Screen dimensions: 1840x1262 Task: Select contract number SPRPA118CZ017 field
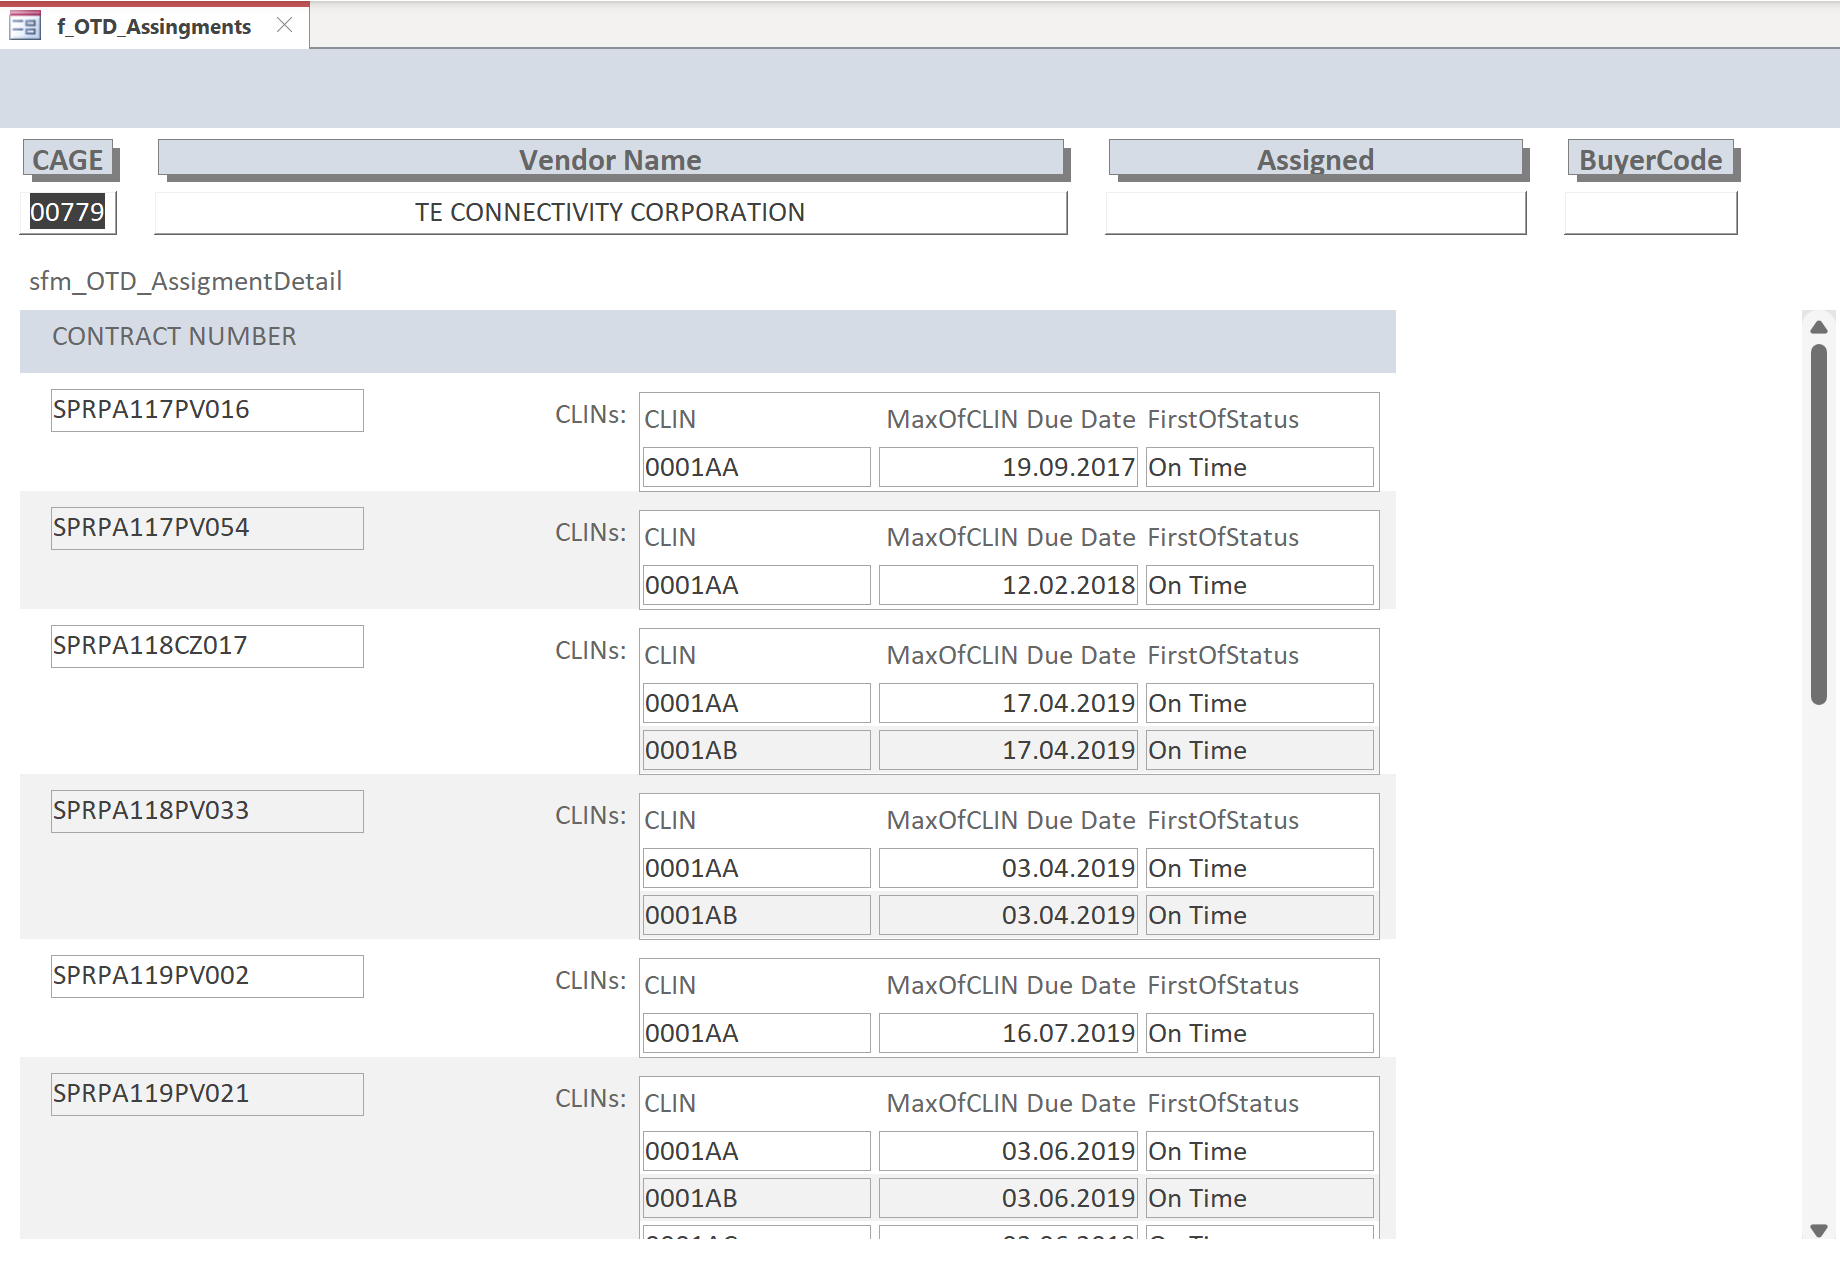207,646
